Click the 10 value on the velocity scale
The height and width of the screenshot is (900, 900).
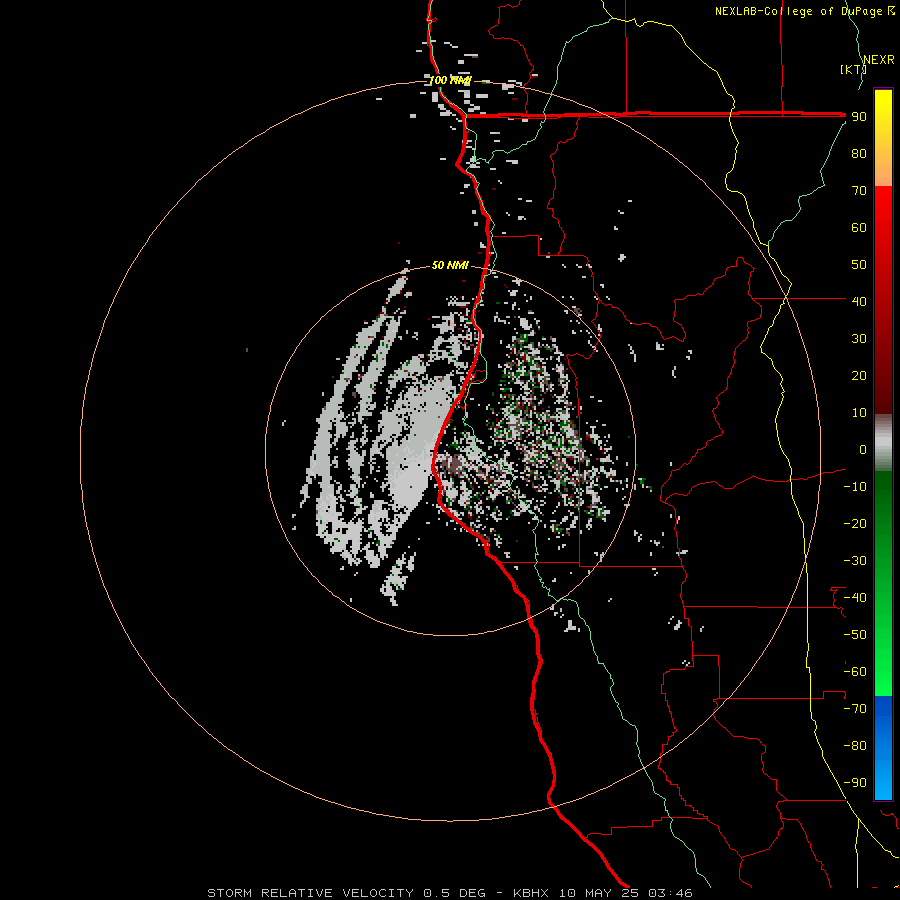click(x=859, y=413)
